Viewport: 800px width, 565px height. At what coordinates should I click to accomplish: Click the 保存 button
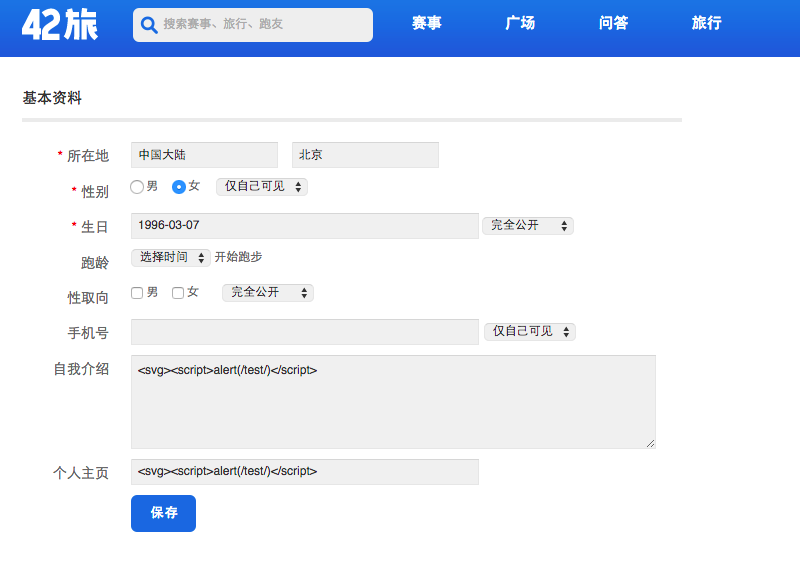pos(163,513)
